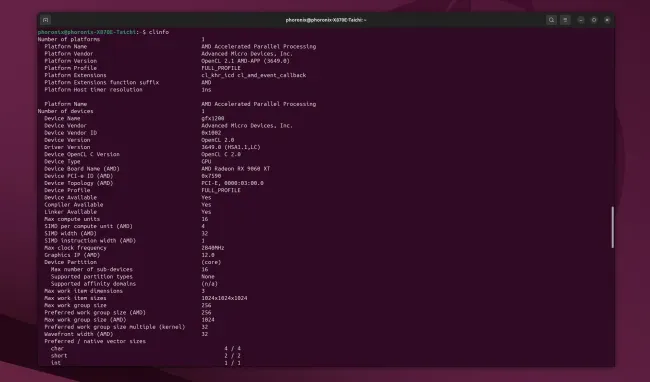Click the terminal vertical scrollbar thumb
This screenshot has width=650, height=382.
coord(612,227)
